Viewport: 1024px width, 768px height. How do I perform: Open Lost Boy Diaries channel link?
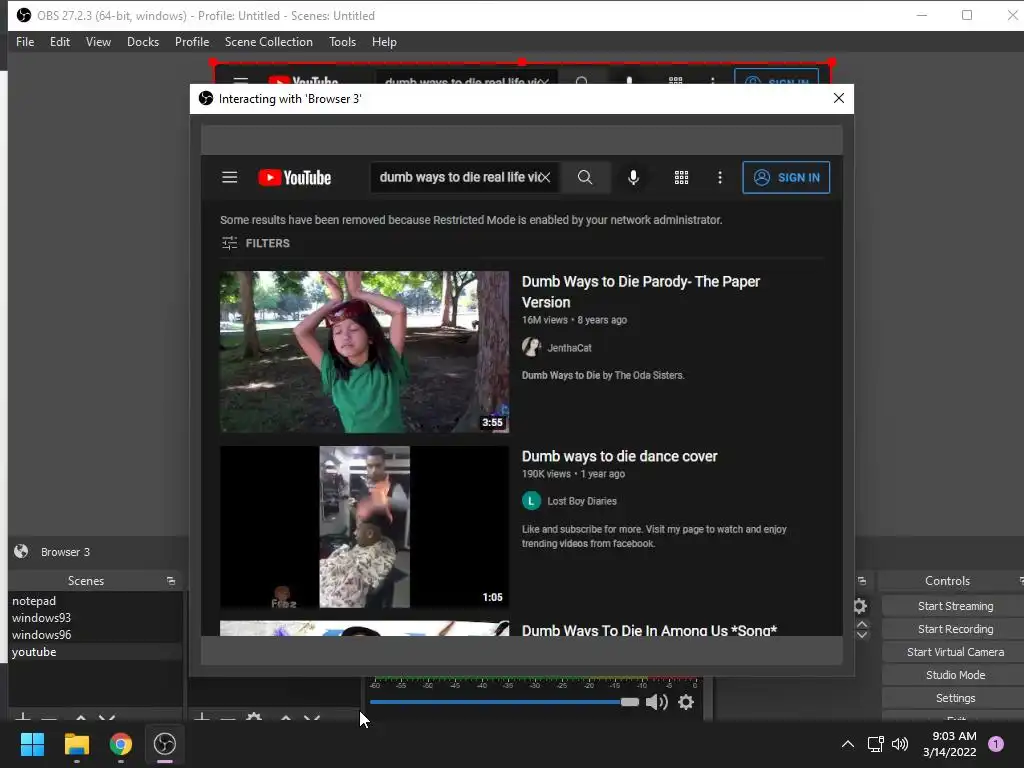pos(581,501)
